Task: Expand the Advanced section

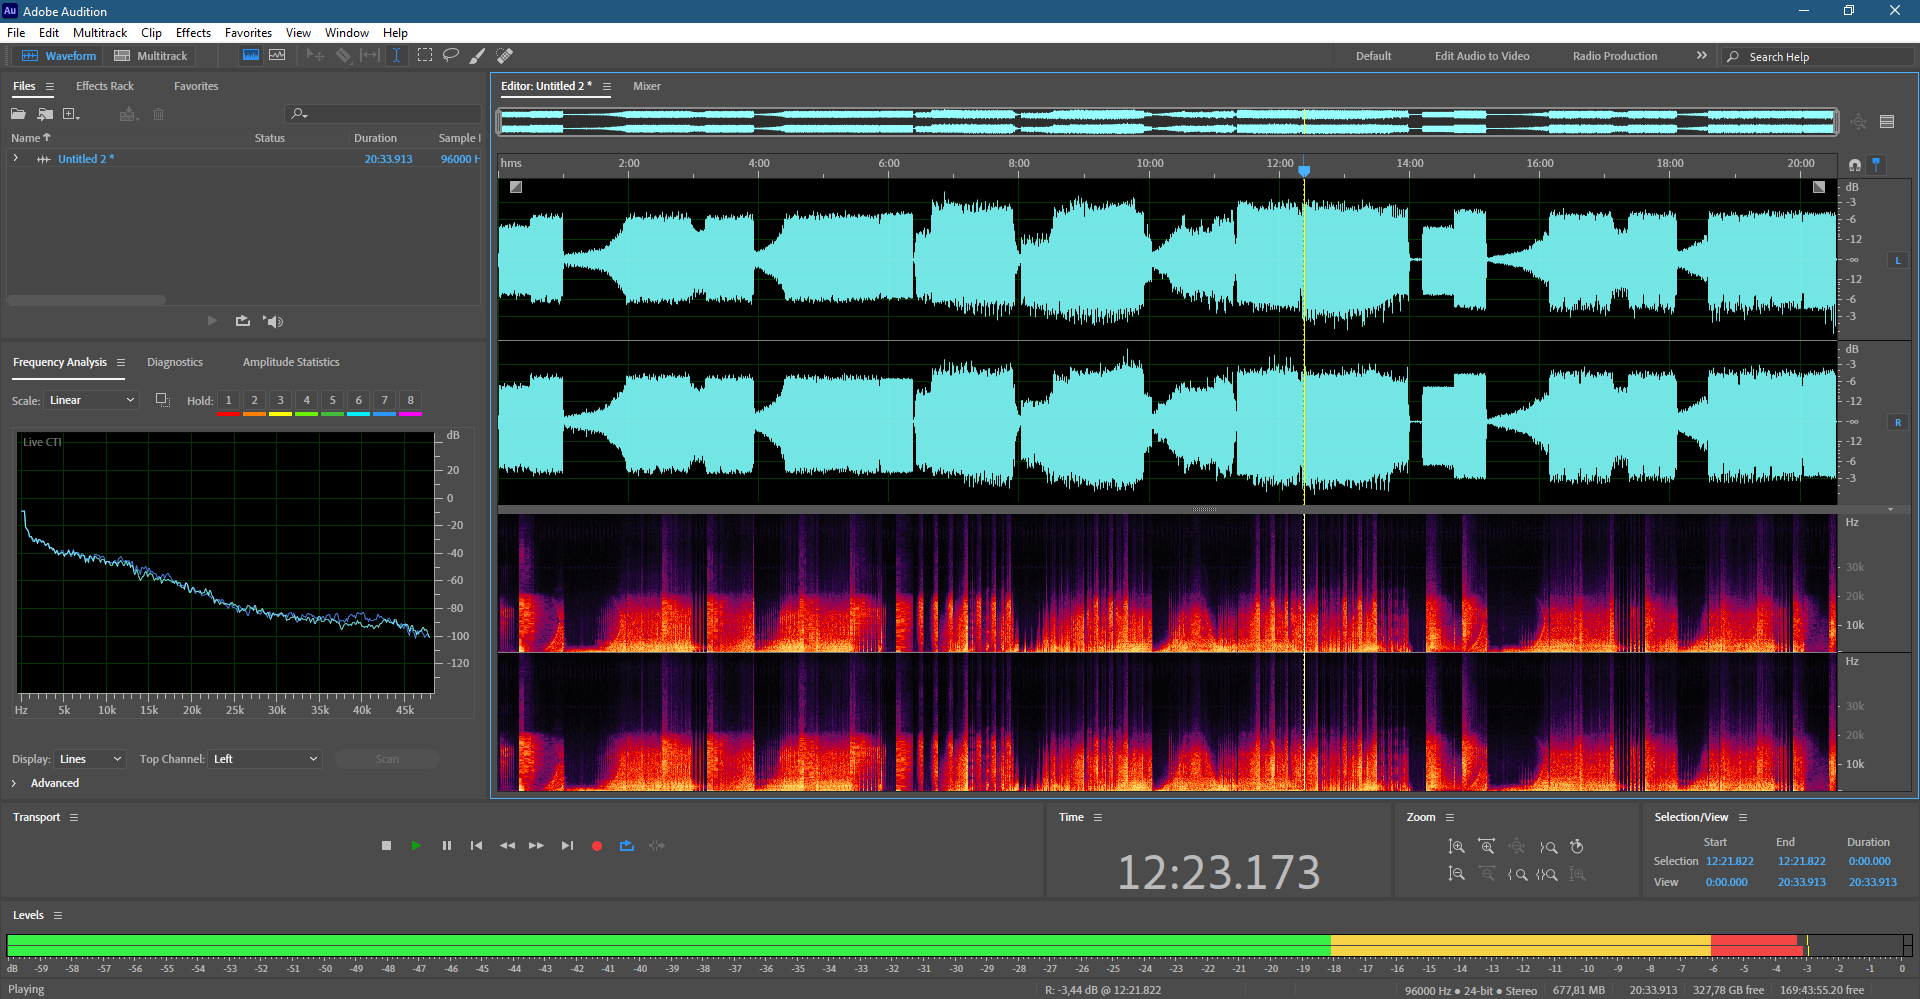Action: click(14, 783)
